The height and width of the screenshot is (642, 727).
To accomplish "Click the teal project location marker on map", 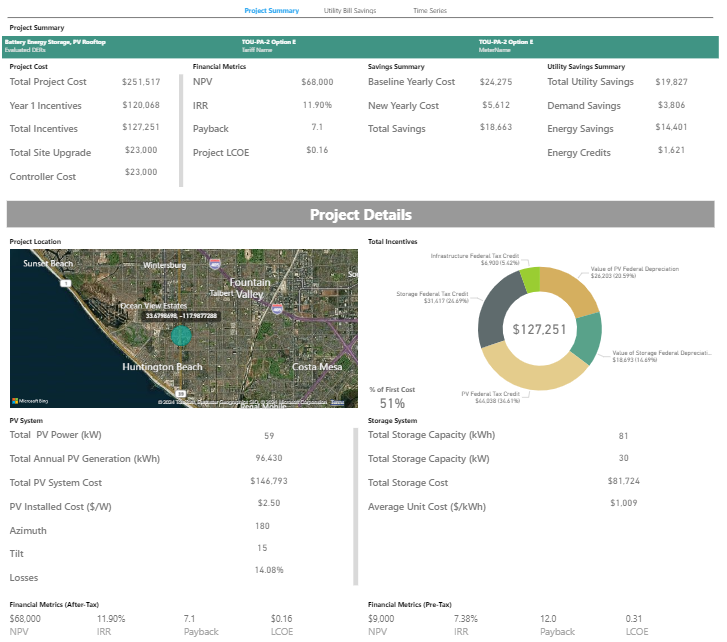I will pos(181,334).
